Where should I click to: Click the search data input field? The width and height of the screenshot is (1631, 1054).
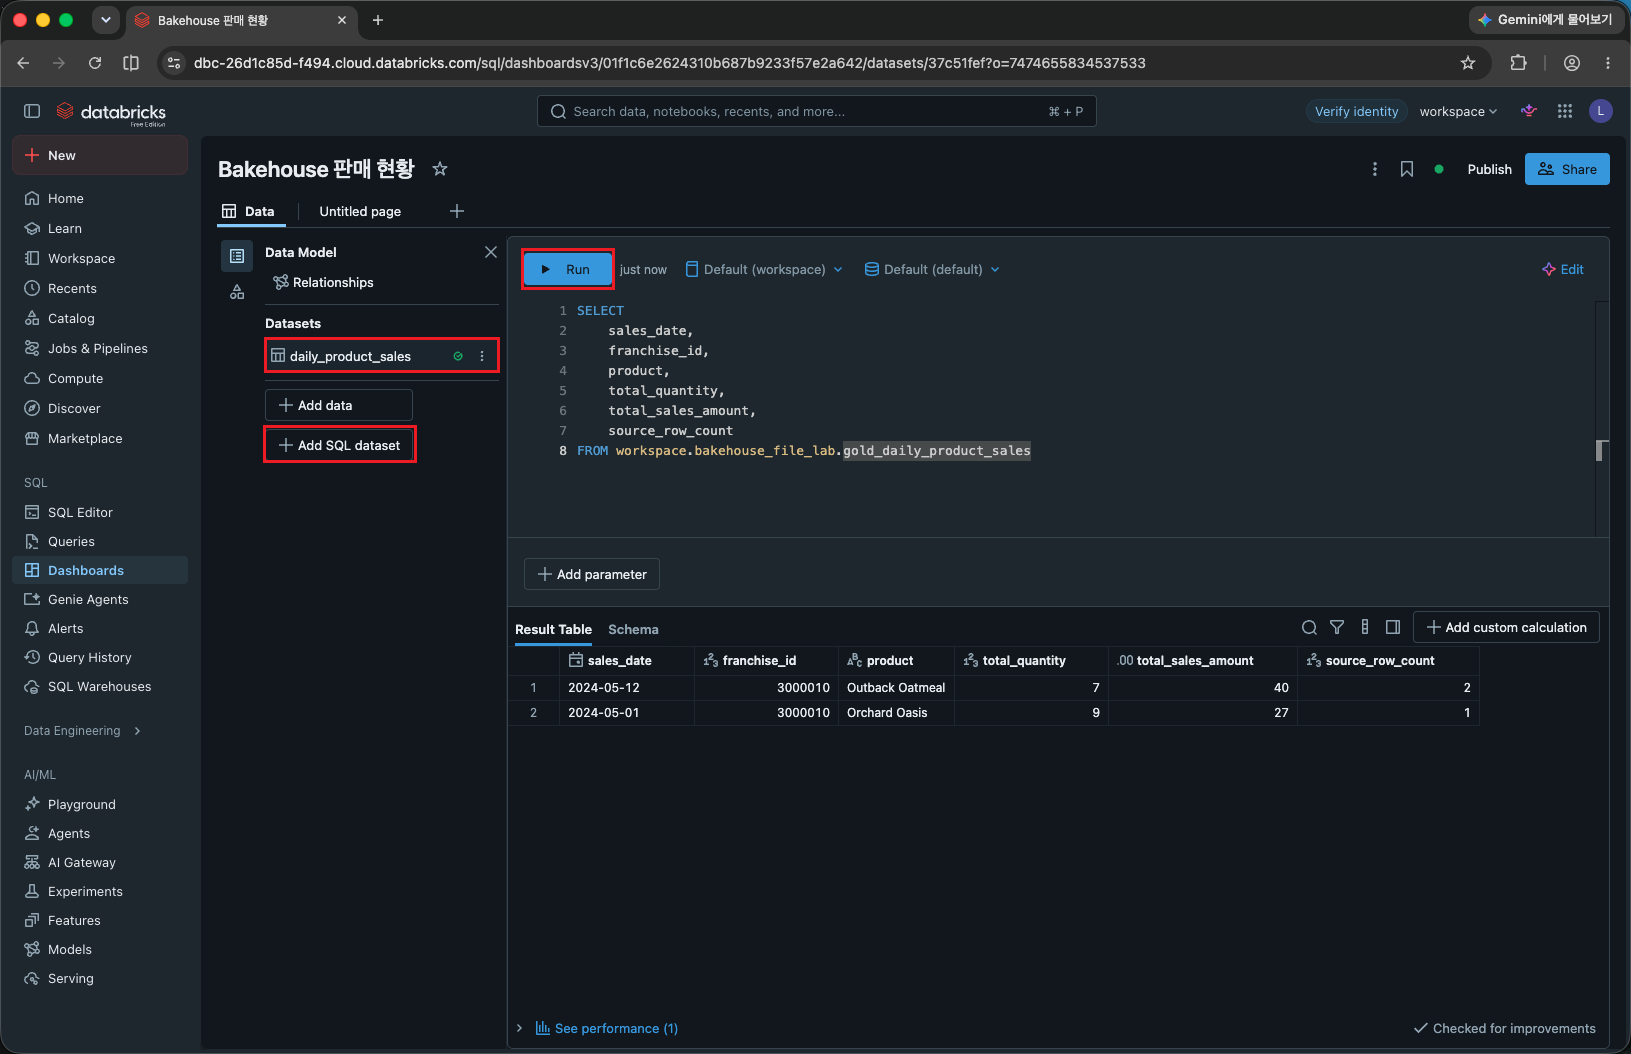(x=816, y=111)
